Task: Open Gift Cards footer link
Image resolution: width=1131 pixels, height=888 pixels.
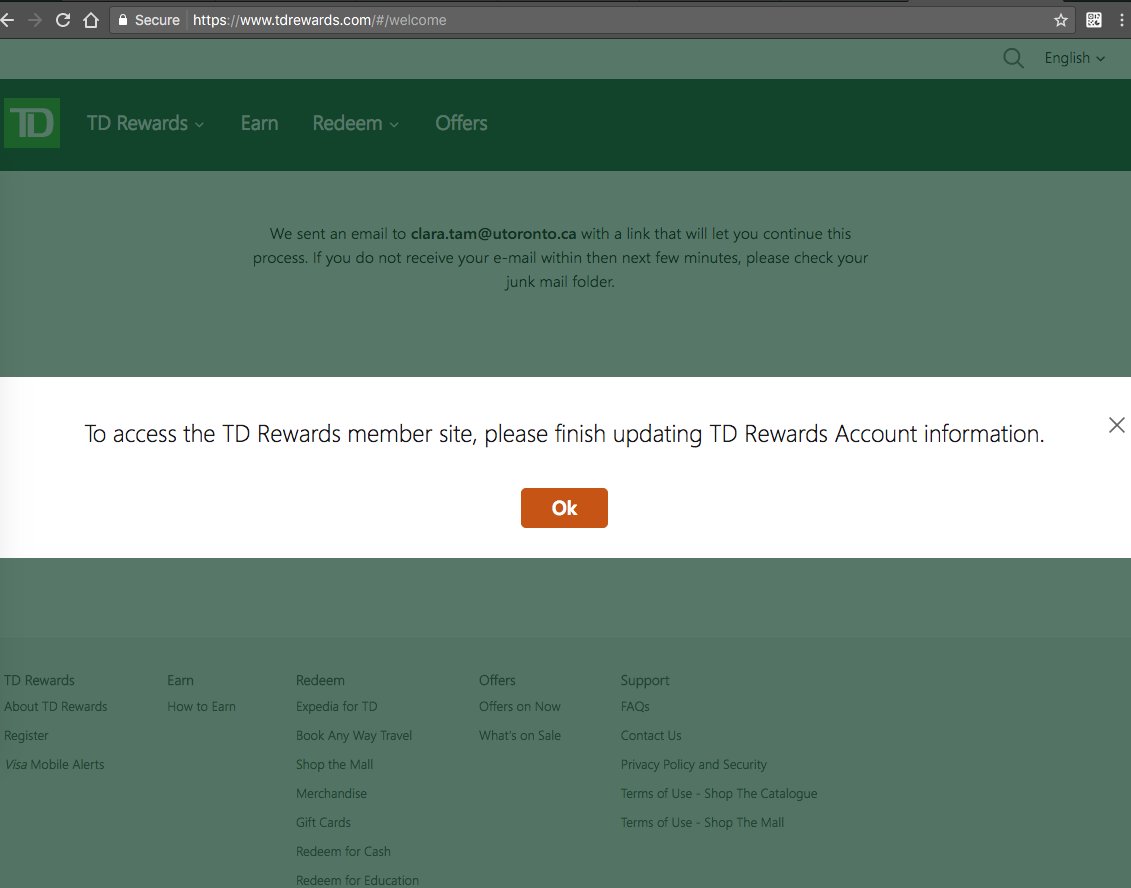Action: click(x=323, y=822)
